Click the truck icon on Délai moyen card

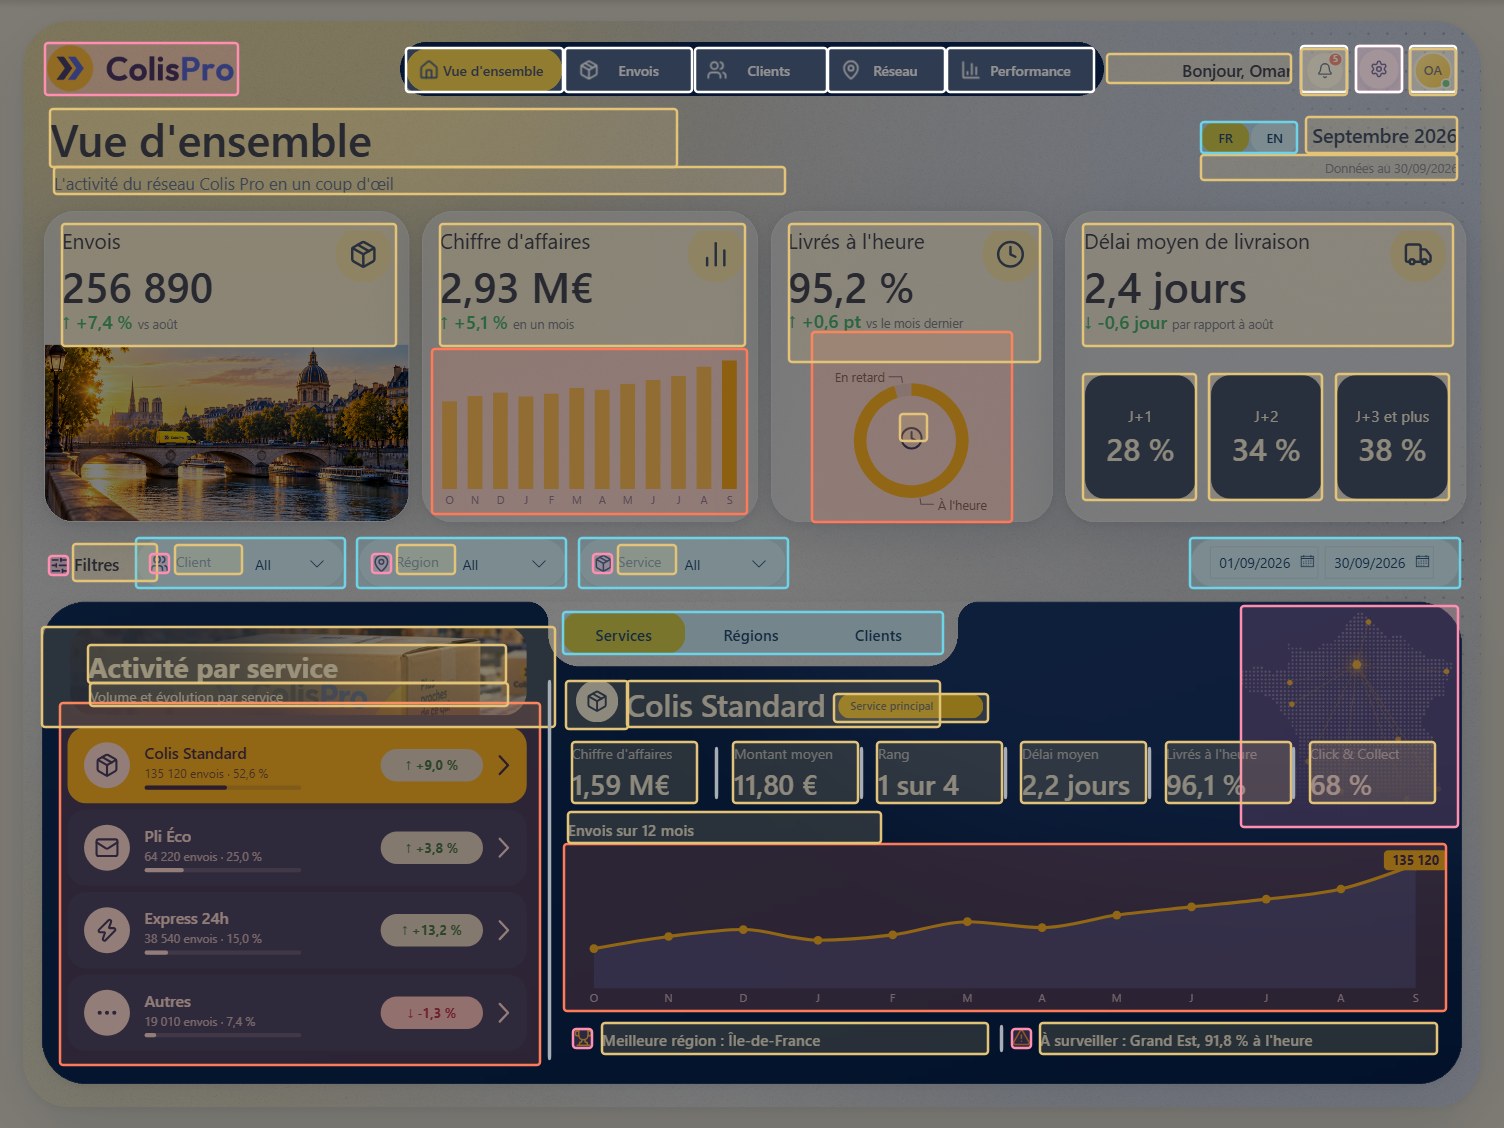point(1417,254)
